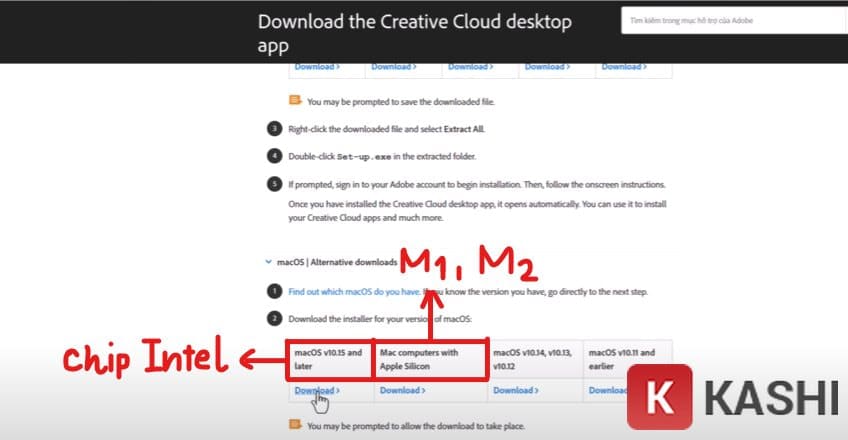
Task: Click the 'macOS v10.14, v10.13, v10.12' cell
Action: point(535,359)
